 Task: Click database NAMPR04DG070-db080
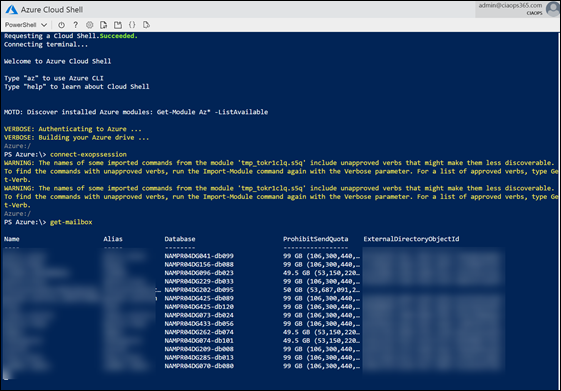199,366
